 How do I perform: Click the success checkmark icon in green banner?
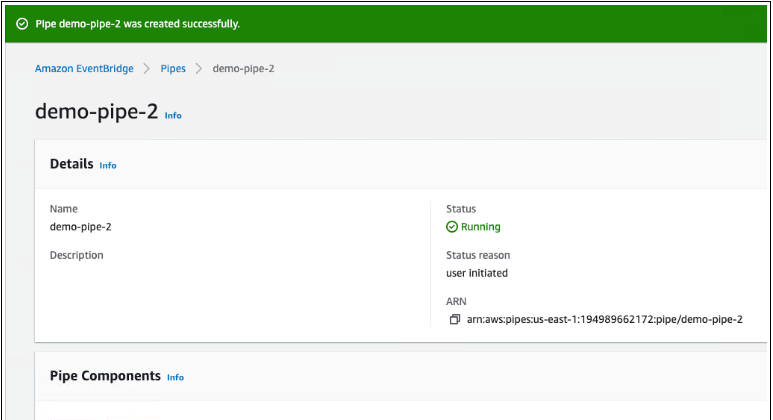22,23
